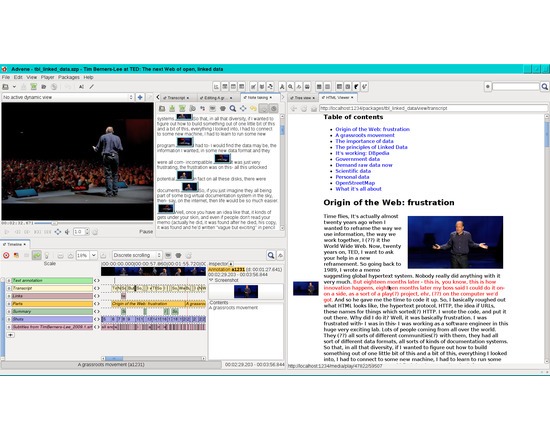This screenshot has width=550, height=440.
Task: Open the 'No active dynamic view' dropdown
Action: (68, 97)
